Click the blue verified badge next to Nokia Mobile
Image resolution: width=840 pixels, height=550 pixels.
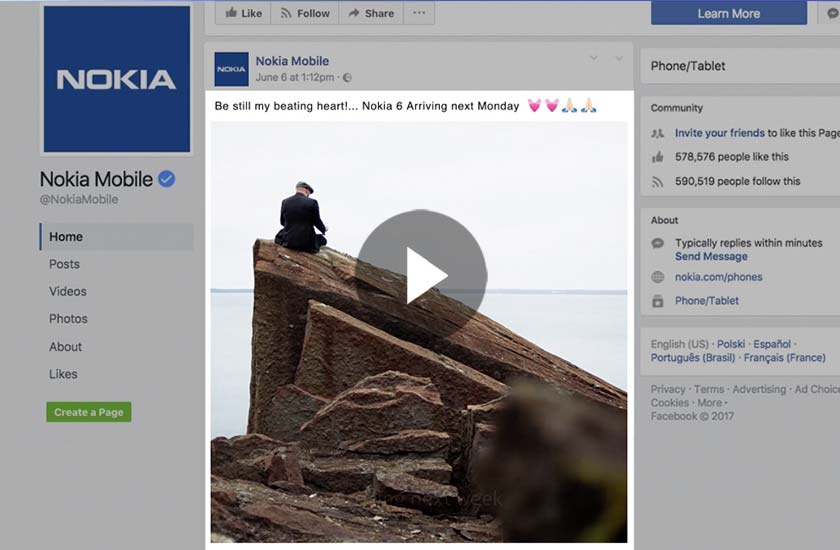click(x=167, y=179)
